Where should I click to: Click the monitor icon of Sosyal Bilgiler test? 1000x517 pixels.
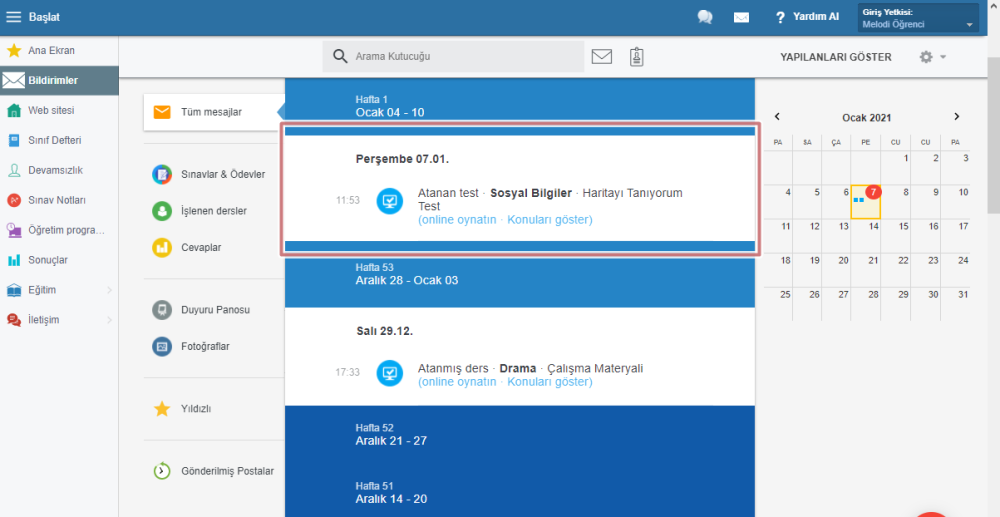[390, 201]
